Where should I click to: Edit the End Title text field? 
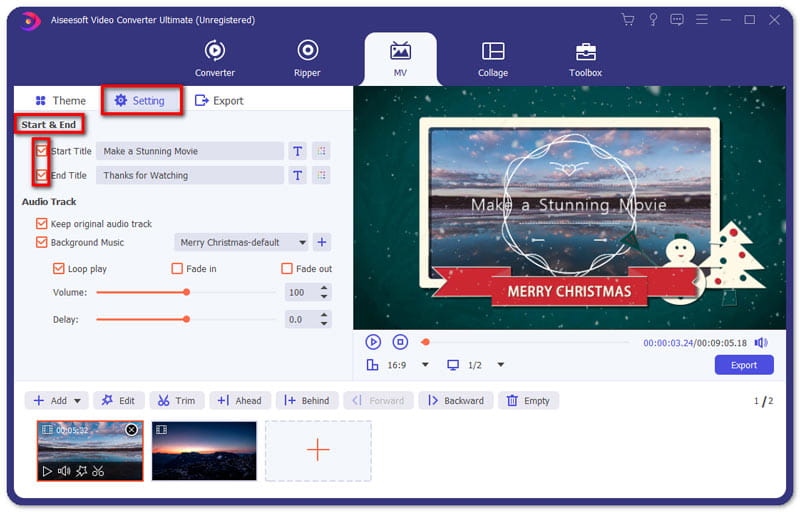(190, 175)
